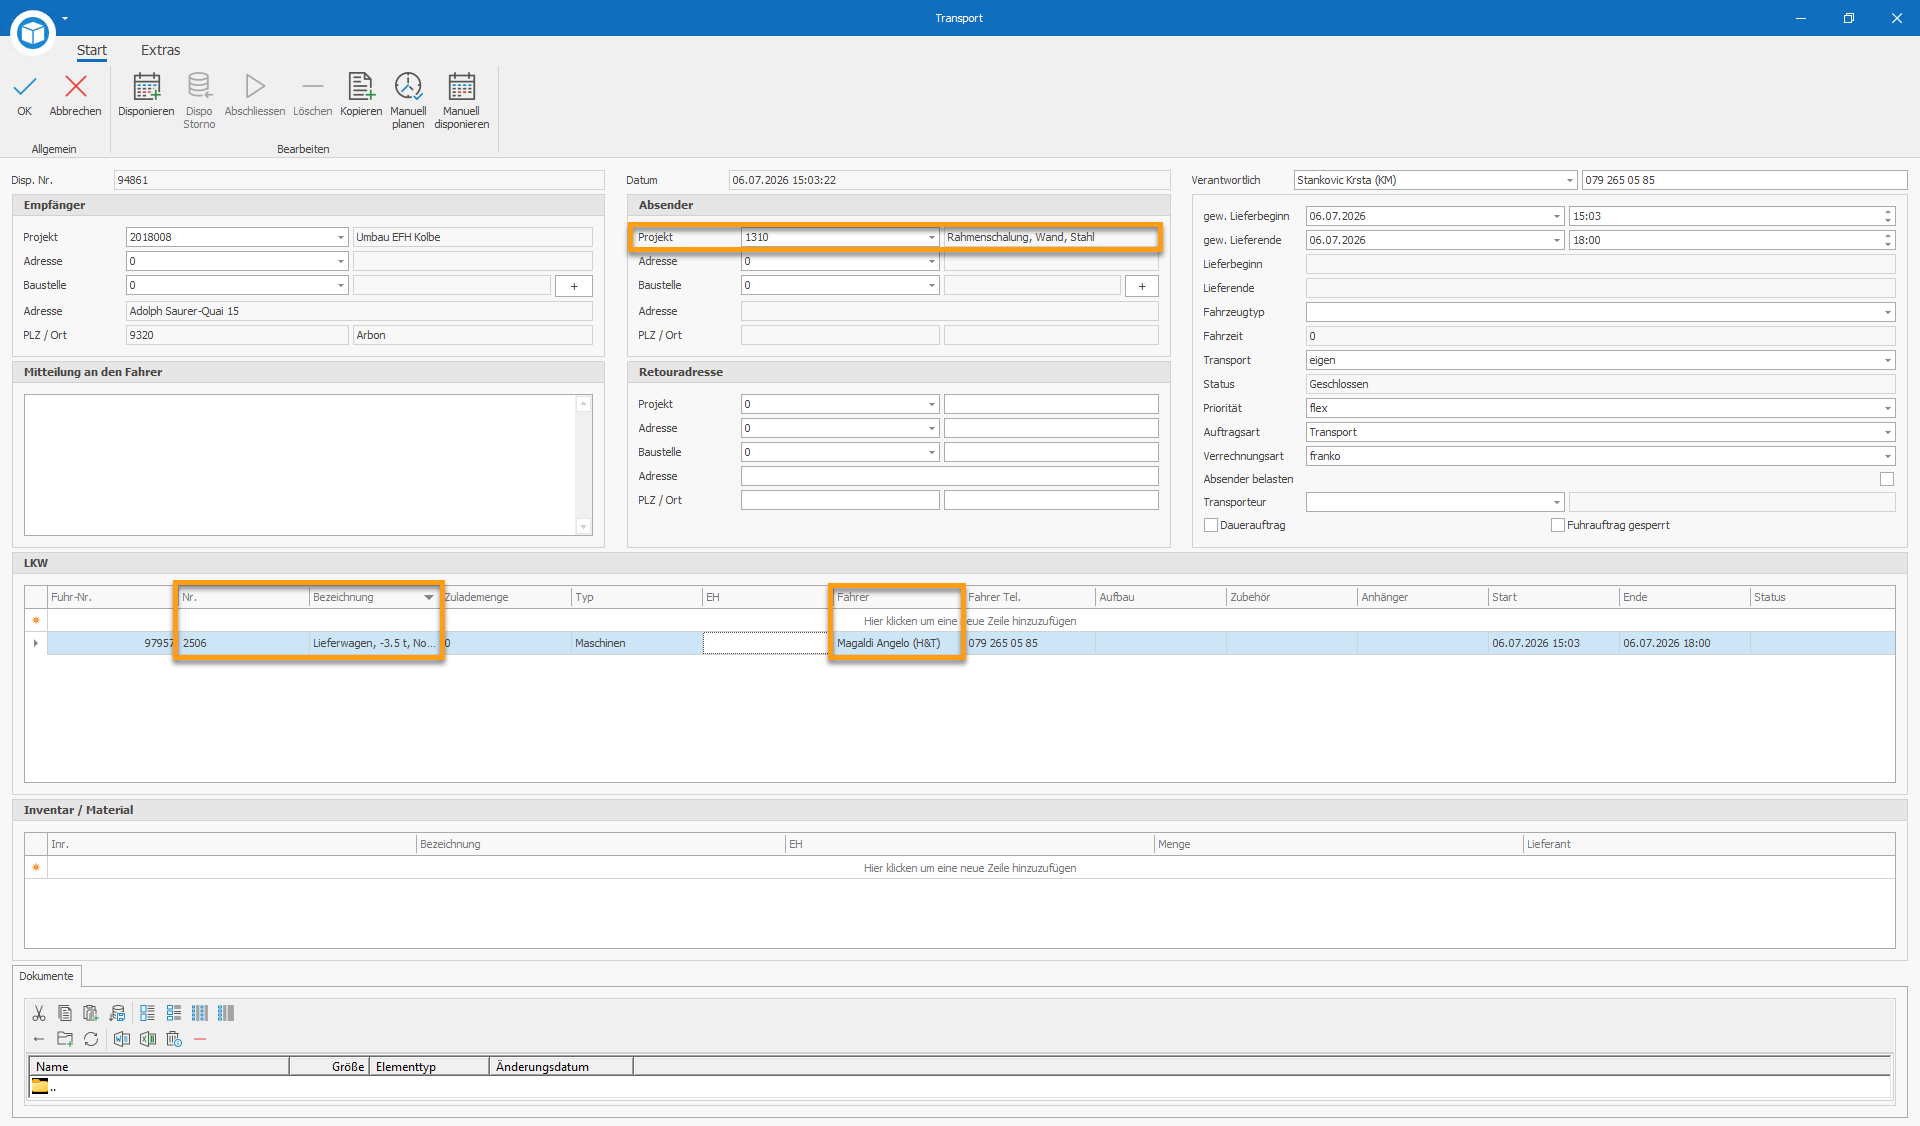
Task: Enable the Dauerauftrag checkbox
Action: 1211,525
